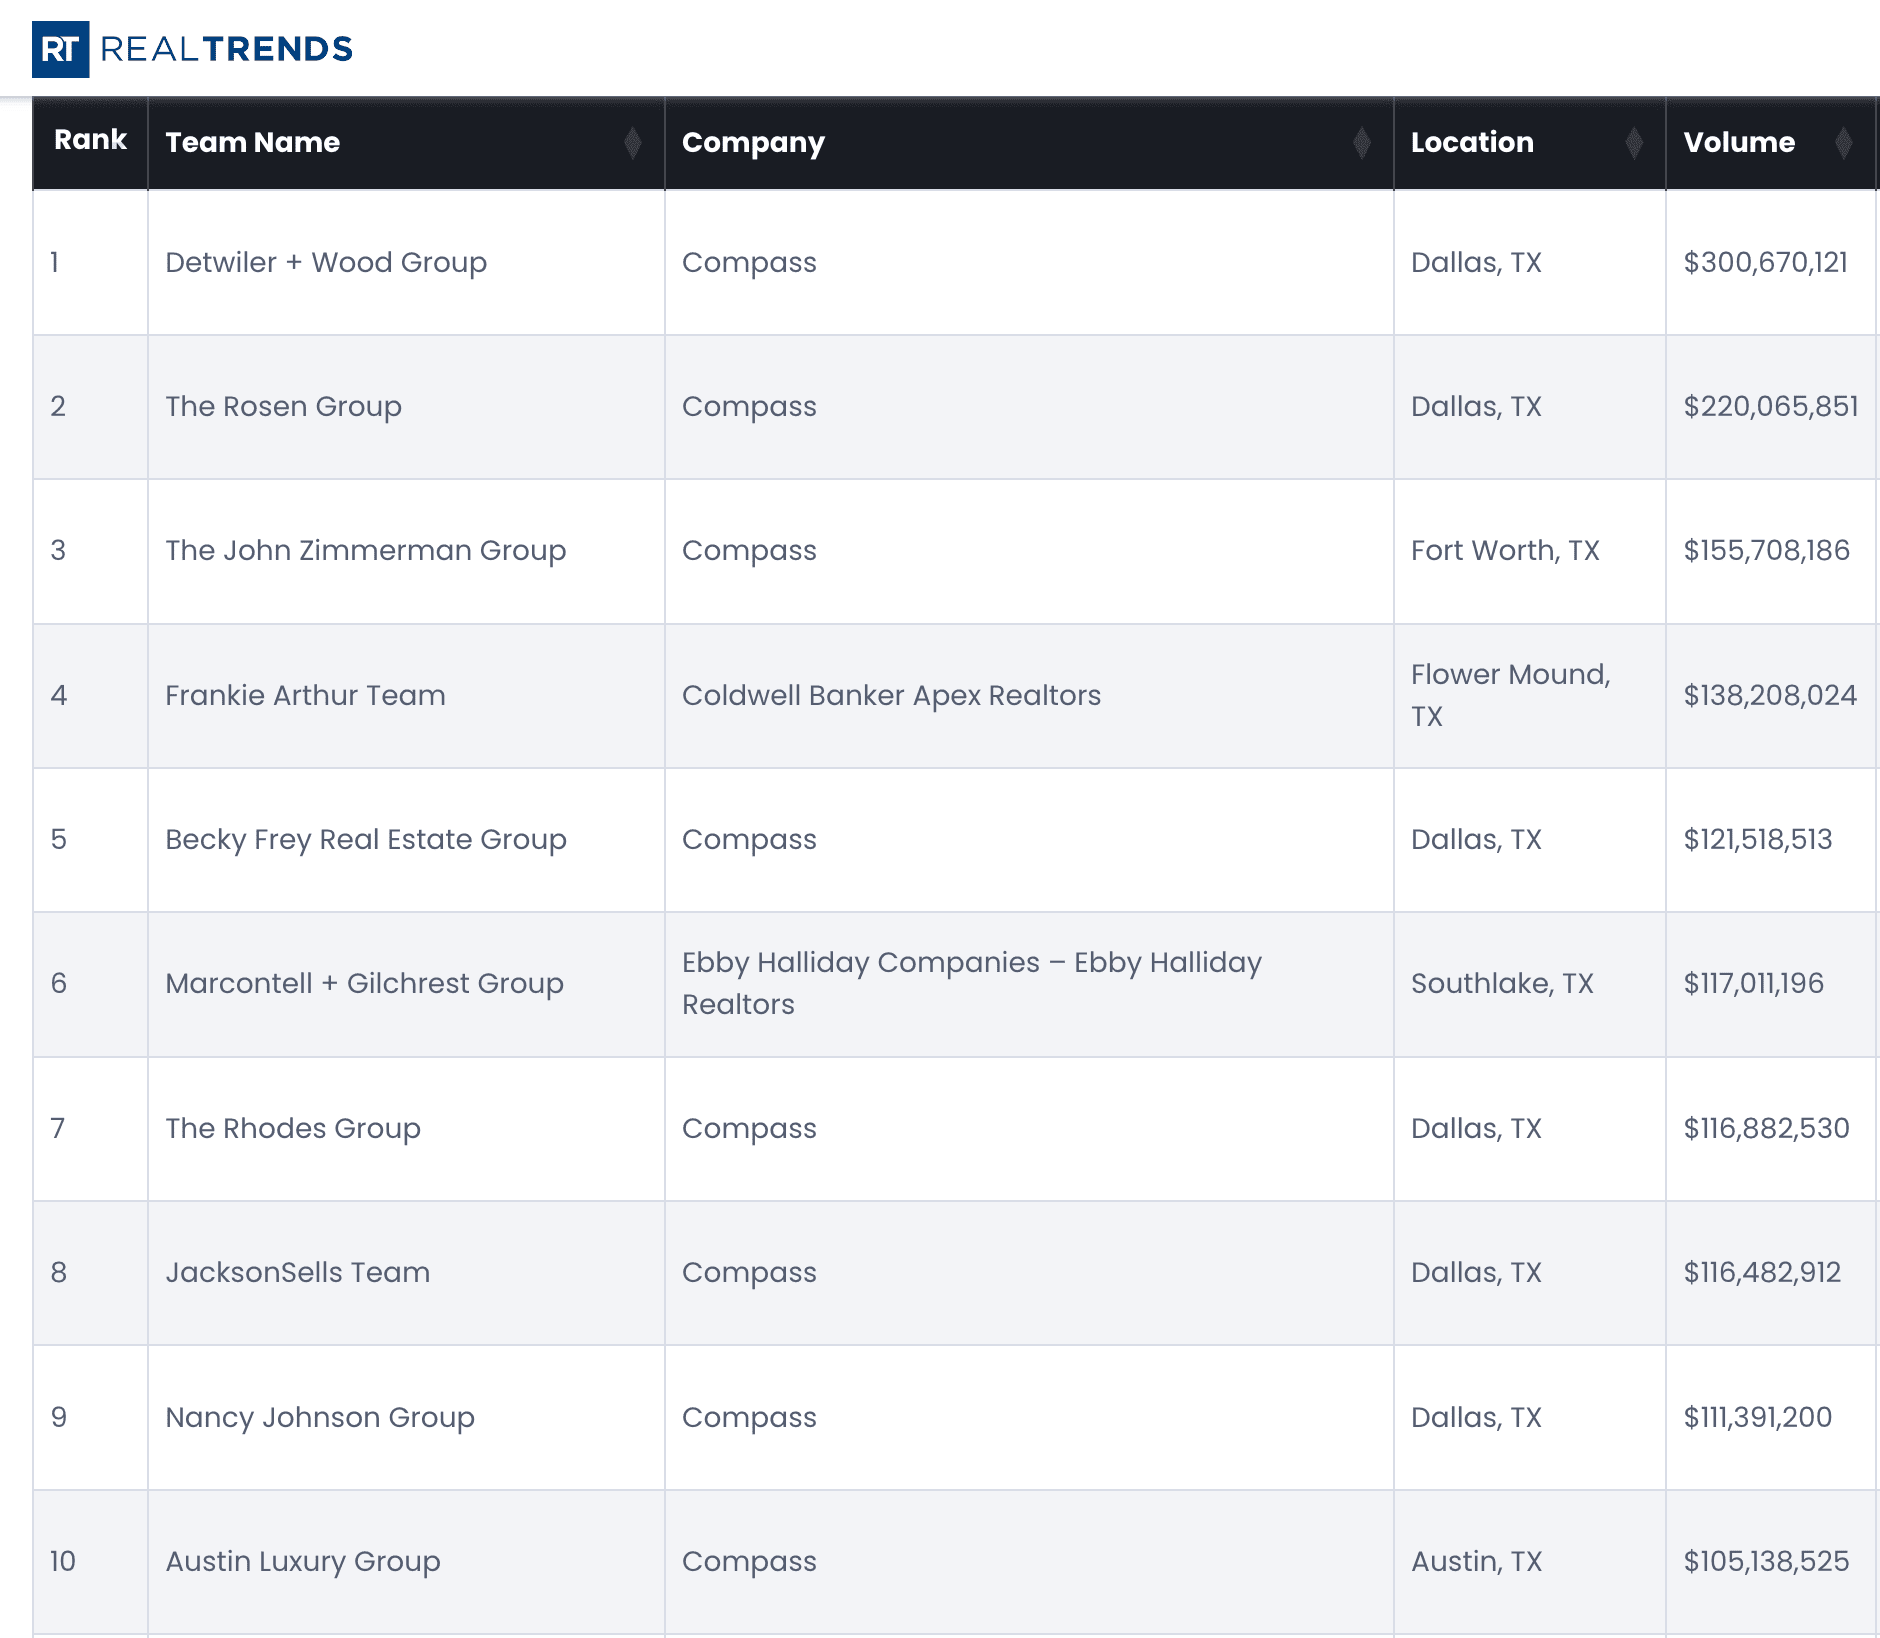1880x1638 pixels.
Task: Click the Location header label
Action: tap(1472, 143)
